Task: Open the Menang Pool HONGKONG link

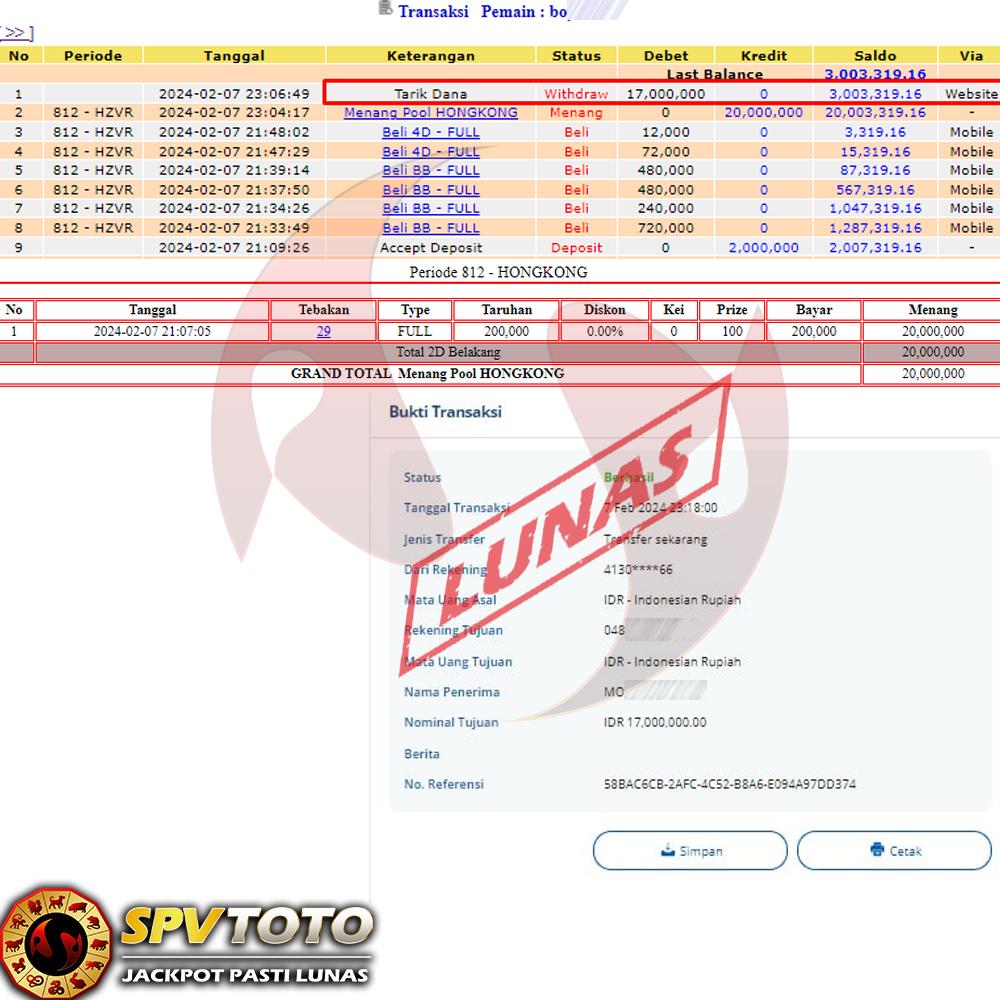Action: [431, 113]
